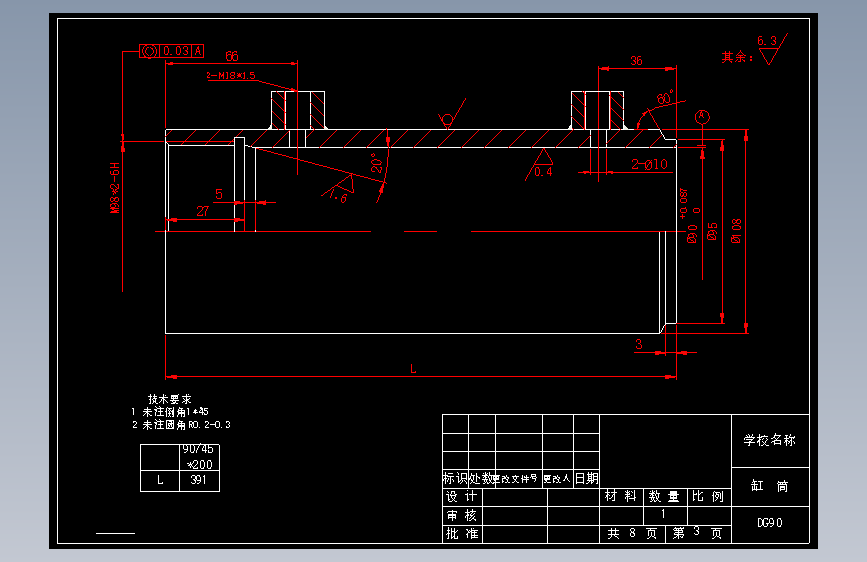Select the 更改文件号 cell
The image size is (867, 562).
[x=519, y=478]
